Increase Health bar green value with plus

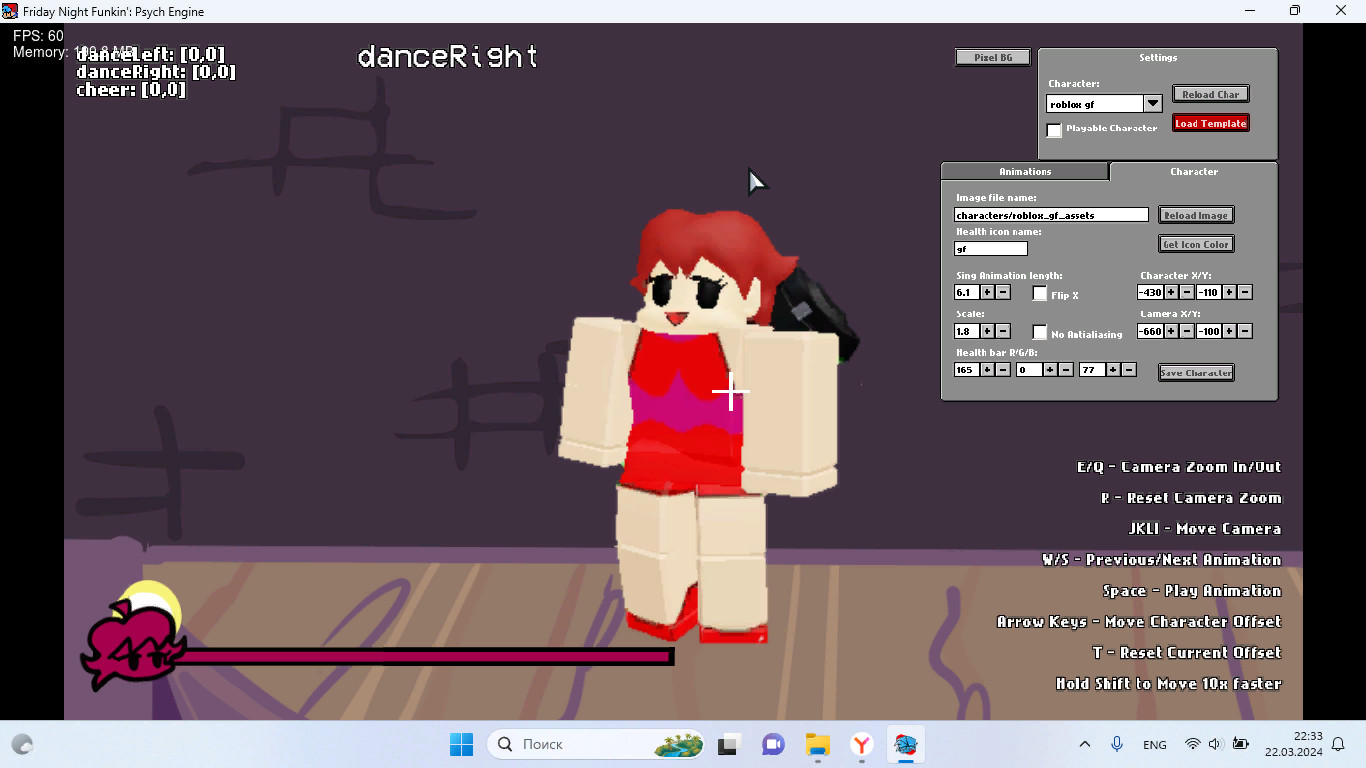pyautogui.click(x=1050, y=369)
